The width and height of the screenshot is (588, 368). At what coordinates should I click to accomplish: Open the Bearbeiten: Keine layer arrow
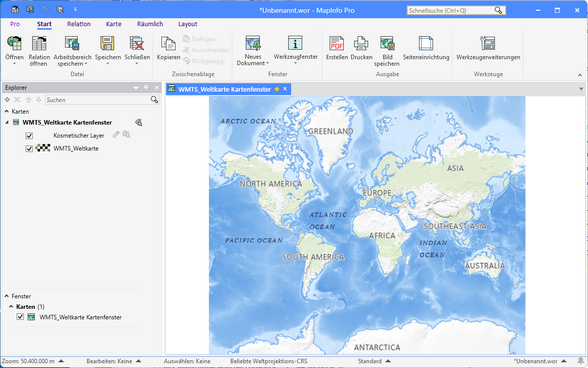[138, 361]
